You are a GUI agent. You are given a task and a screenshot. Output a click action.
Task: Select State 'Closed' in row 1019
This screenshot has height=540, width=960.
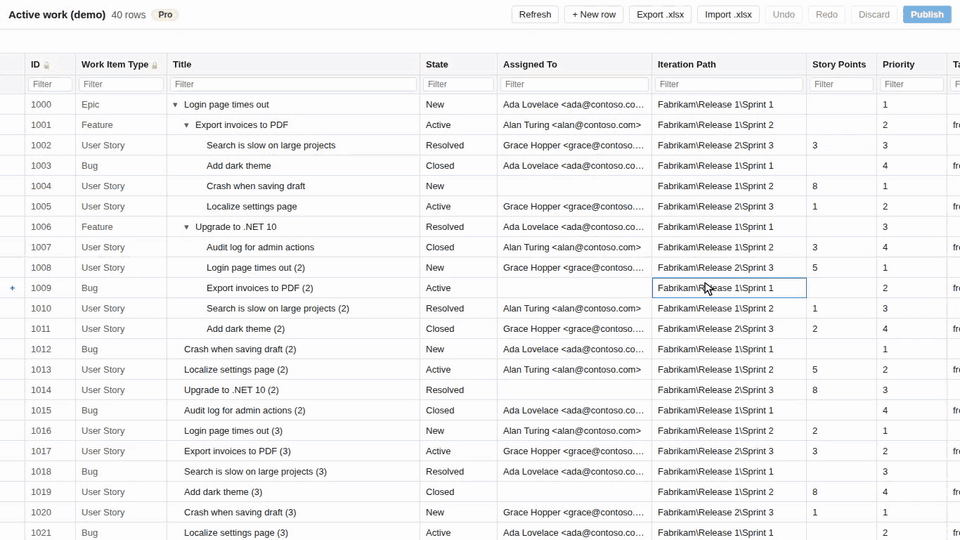pos(459,492)
